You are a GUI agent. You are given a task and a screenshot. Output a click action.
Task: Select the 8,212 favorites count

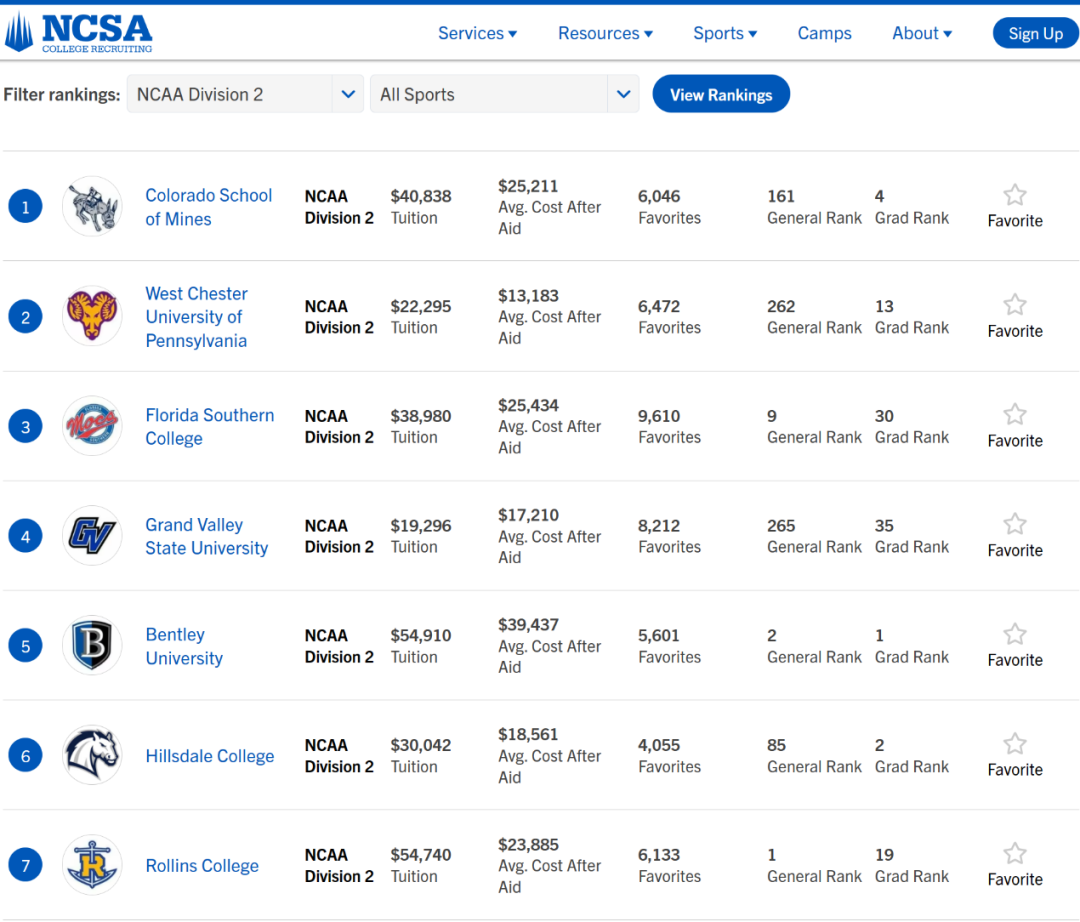(x=659, y=525)
